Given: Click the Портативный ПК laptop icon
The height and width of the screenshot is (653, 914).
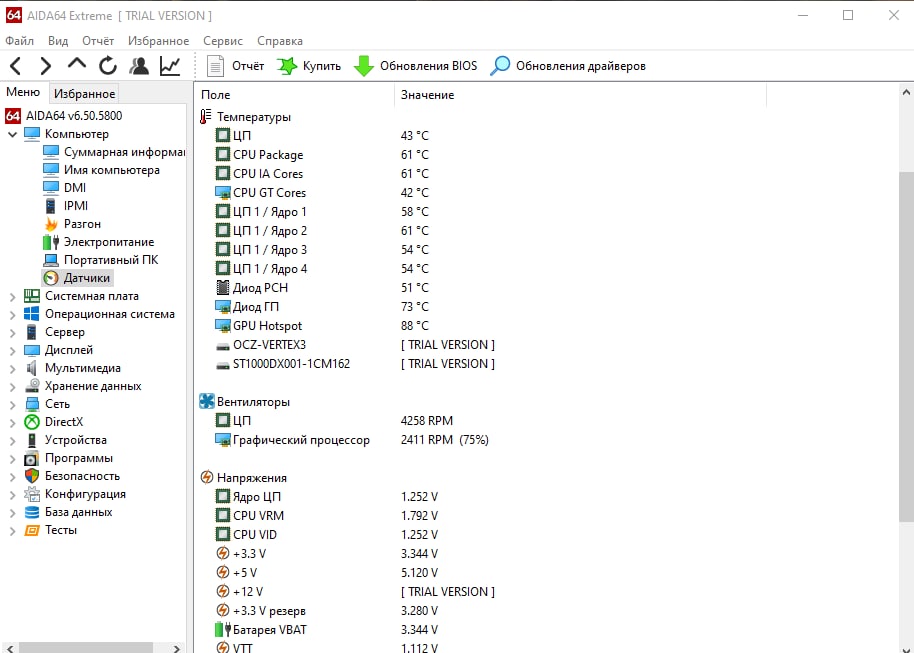Looking at the screenshot, I should click(51, 260).
